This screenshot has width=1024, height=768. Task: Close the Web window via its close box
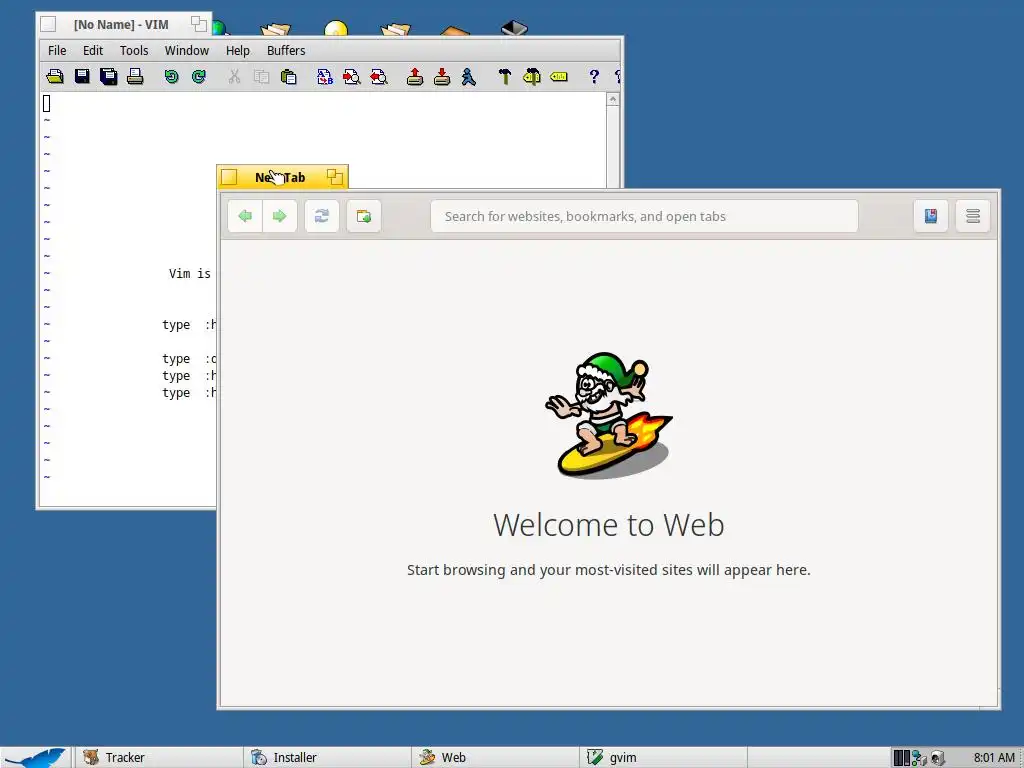(x=229, y=177)
